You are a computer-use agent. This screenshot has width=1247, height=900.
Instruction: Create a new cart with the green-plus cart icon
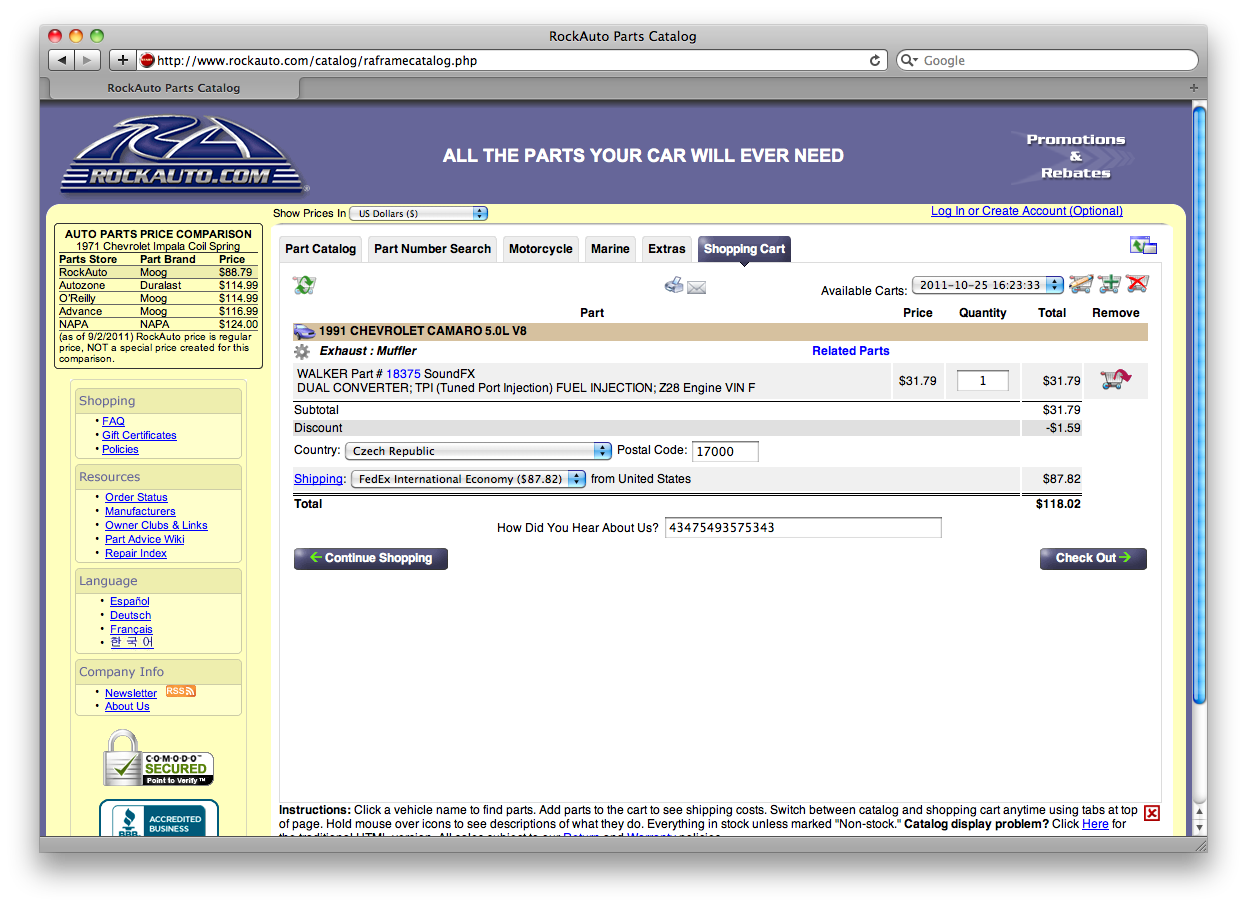pyautogui.click(x=1109, y=284)
